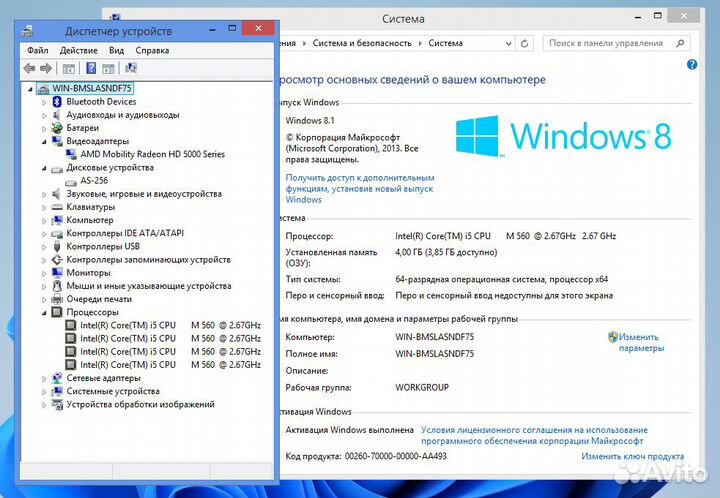This screenshot has width=720, height=498.
Task: Click the Батареи battery icon
Action: coord(57,128)
